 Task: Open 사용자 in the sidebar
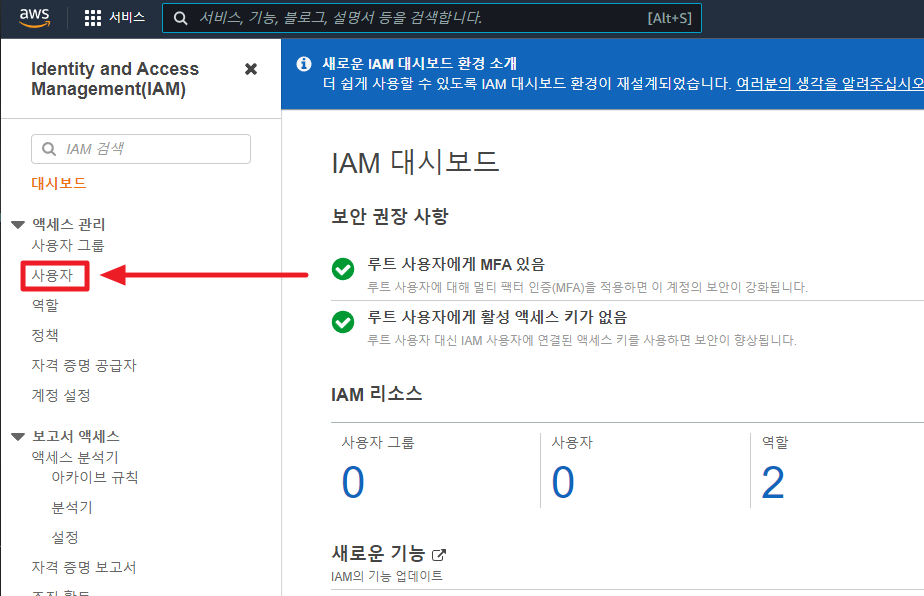tap(52, 275)
